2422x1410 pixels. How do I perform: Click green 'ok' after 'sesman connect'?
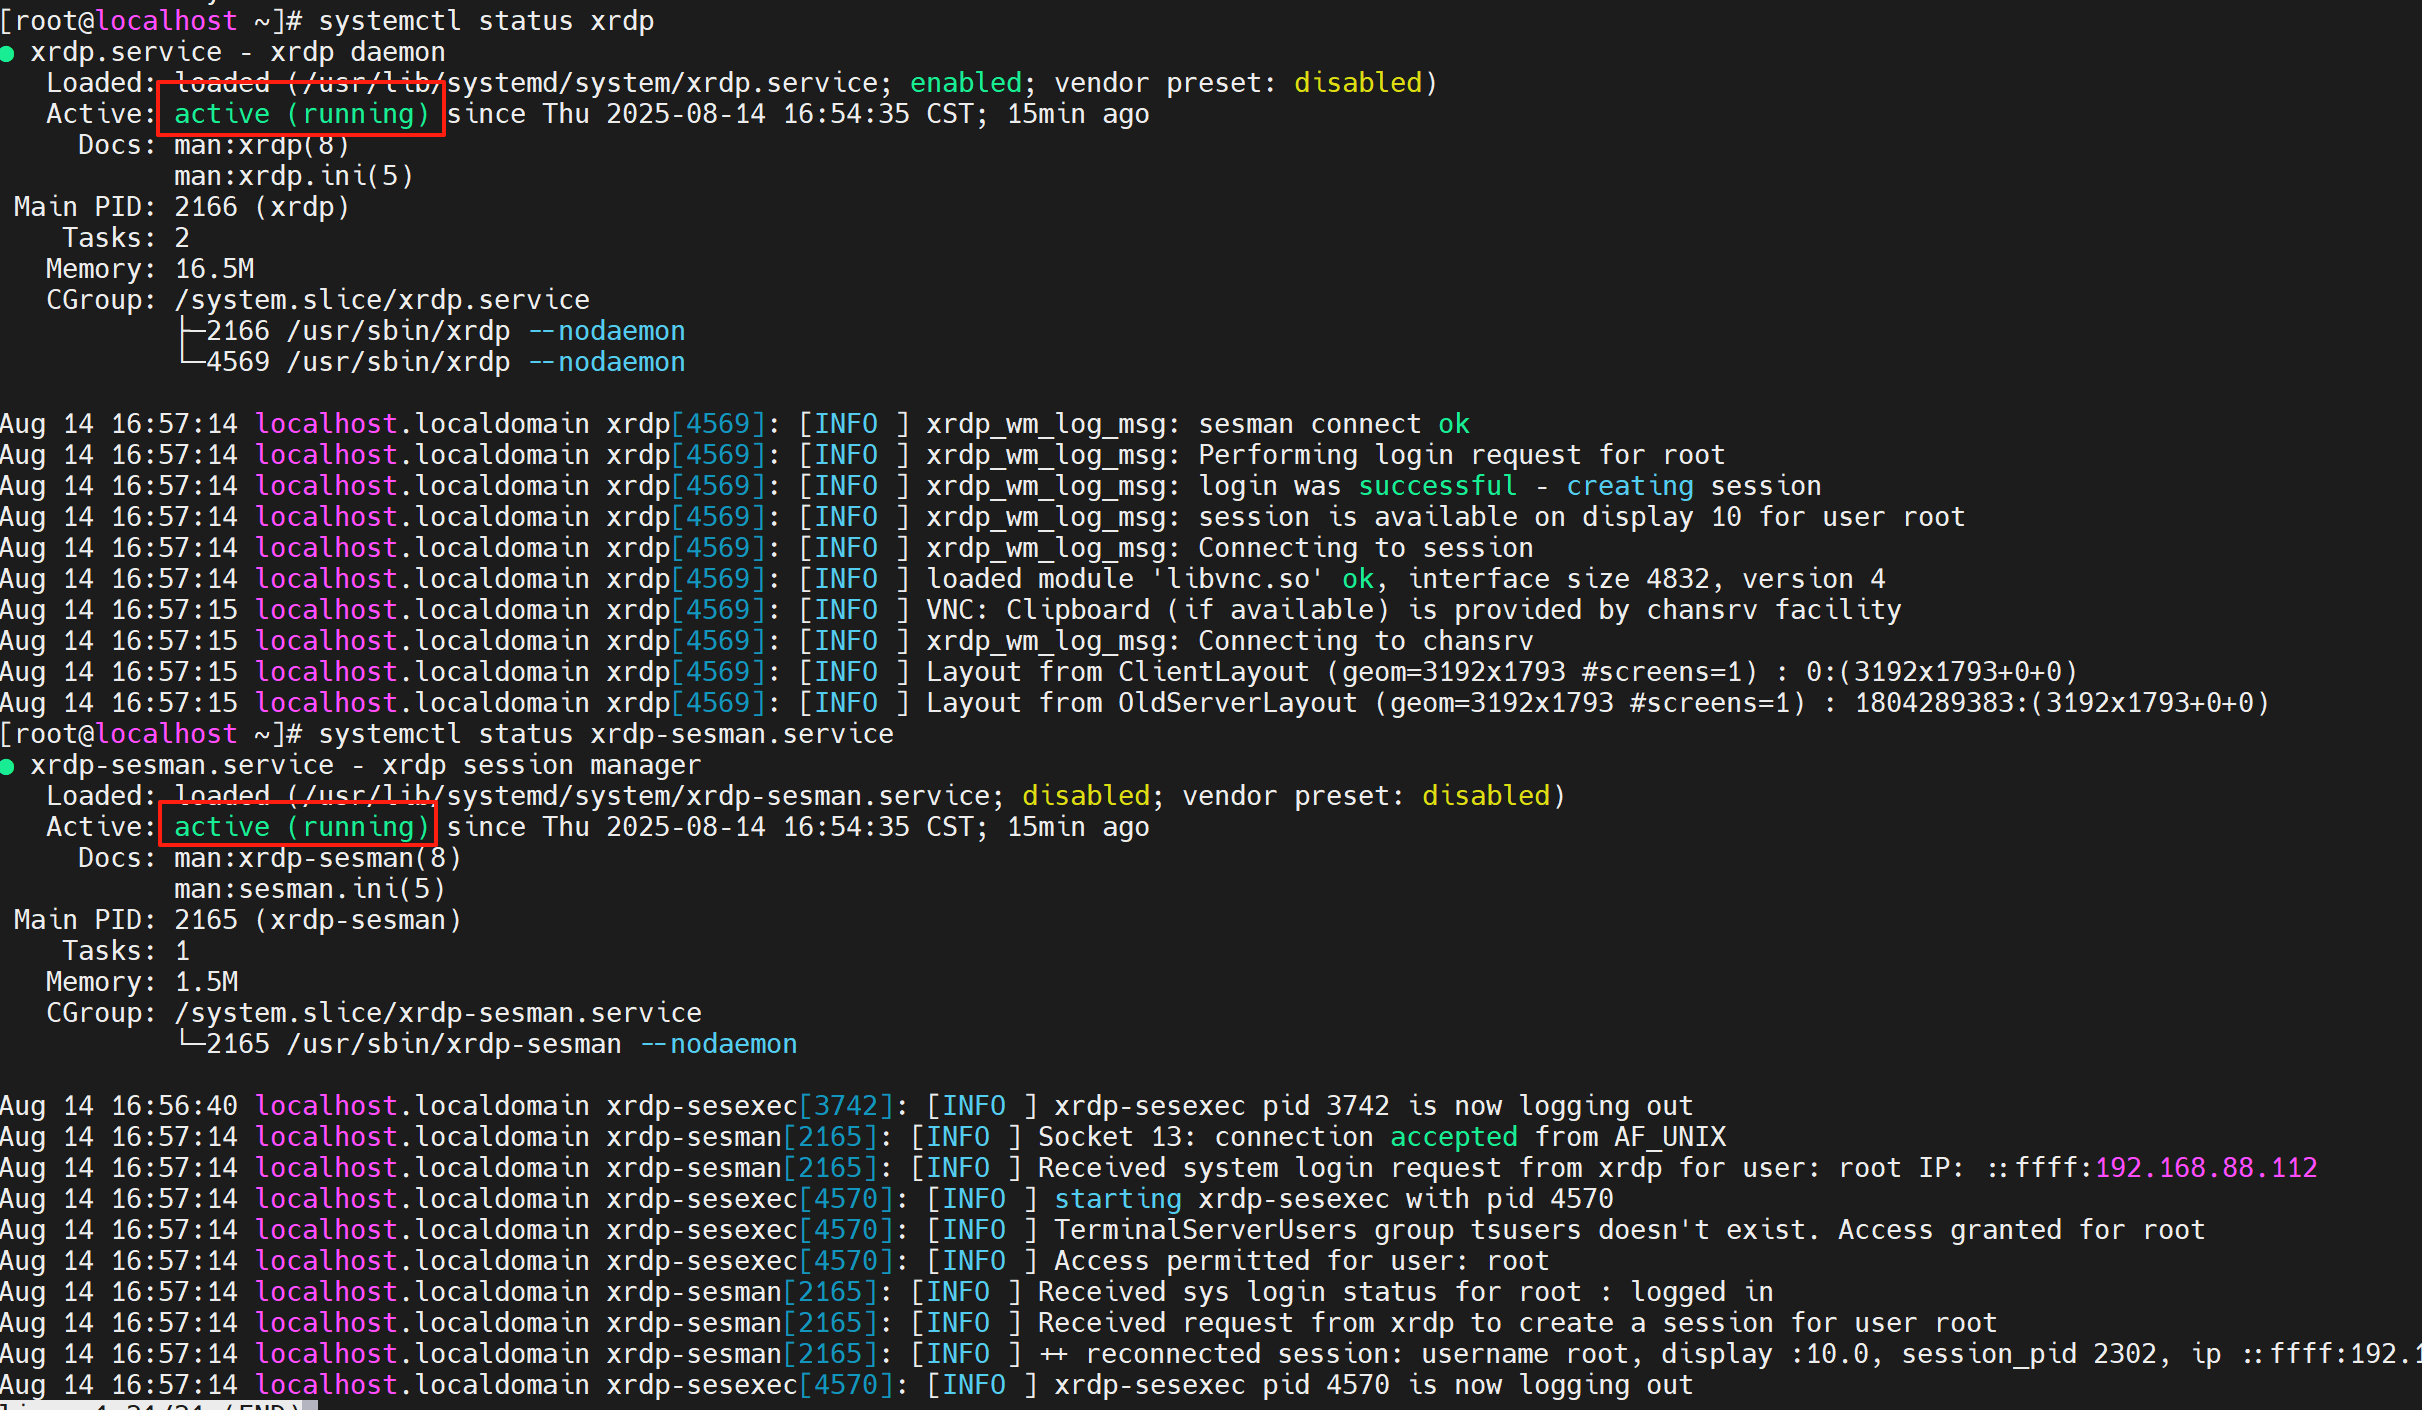[x=1453, y=424]
